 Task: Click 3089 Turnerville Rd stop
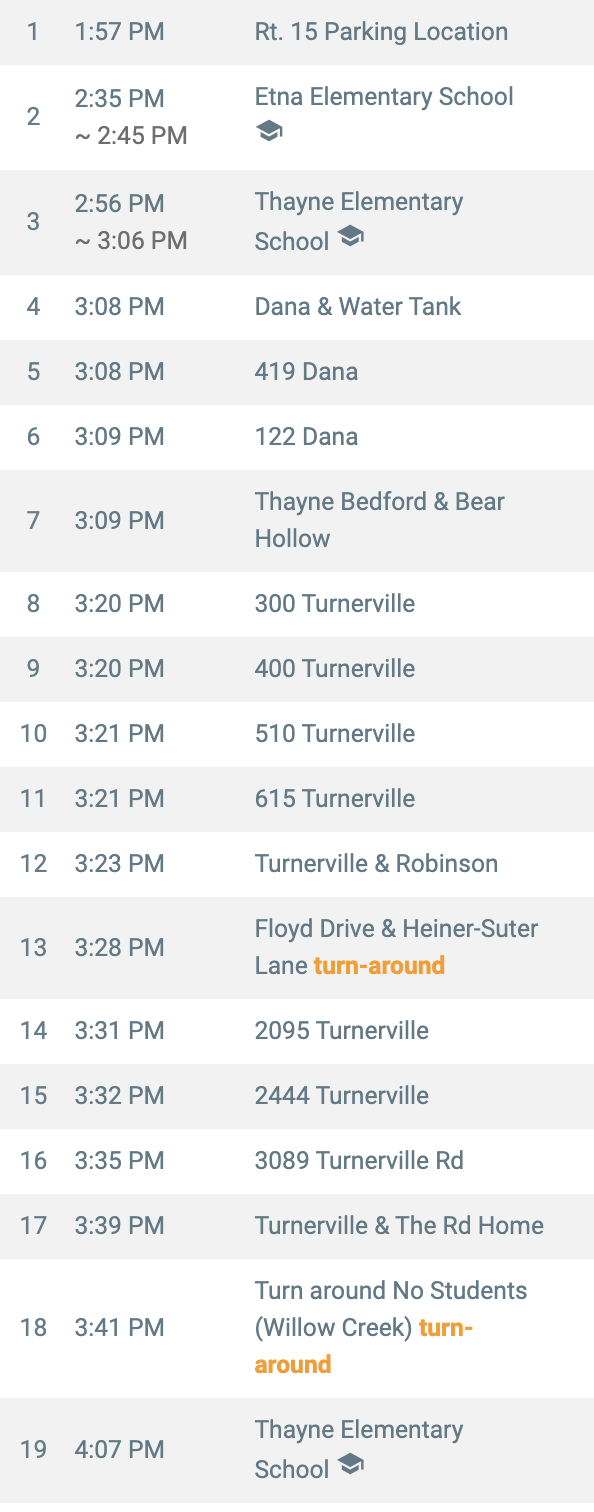click(297, 1161)
